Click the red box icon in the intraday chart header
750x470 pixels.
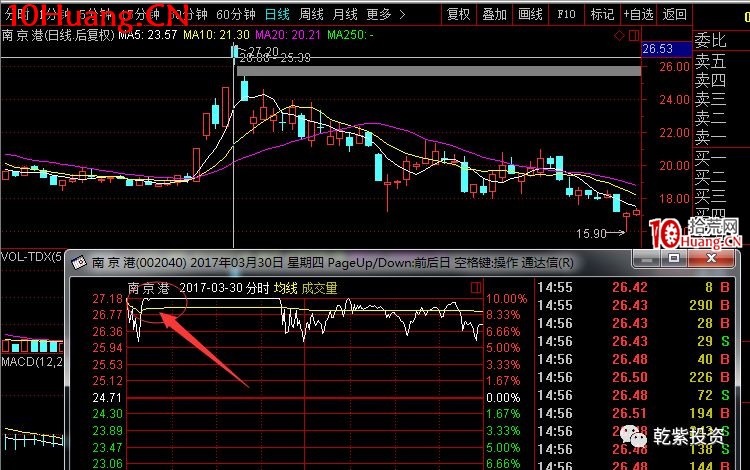coord(475,287)
